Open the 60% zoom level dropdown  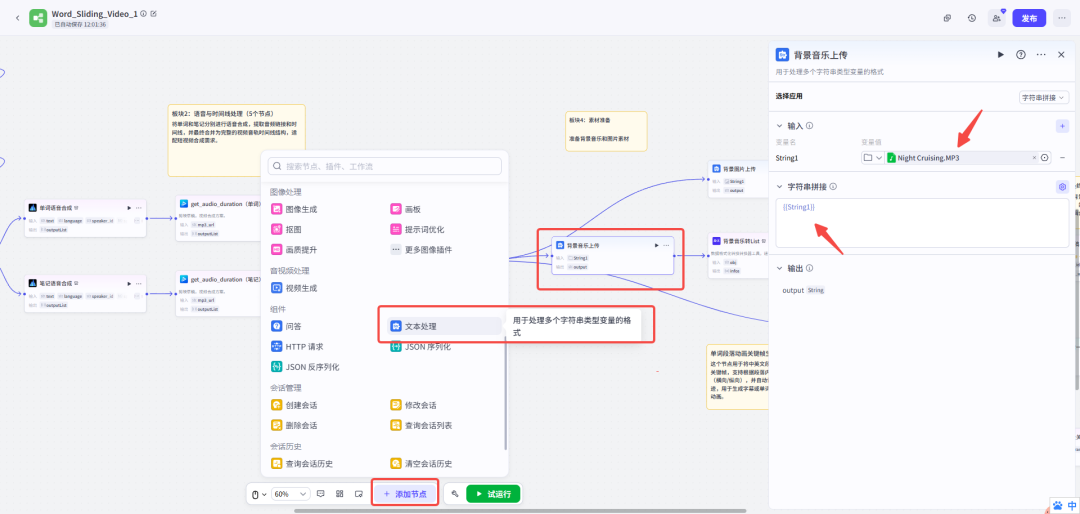point(291,494)
